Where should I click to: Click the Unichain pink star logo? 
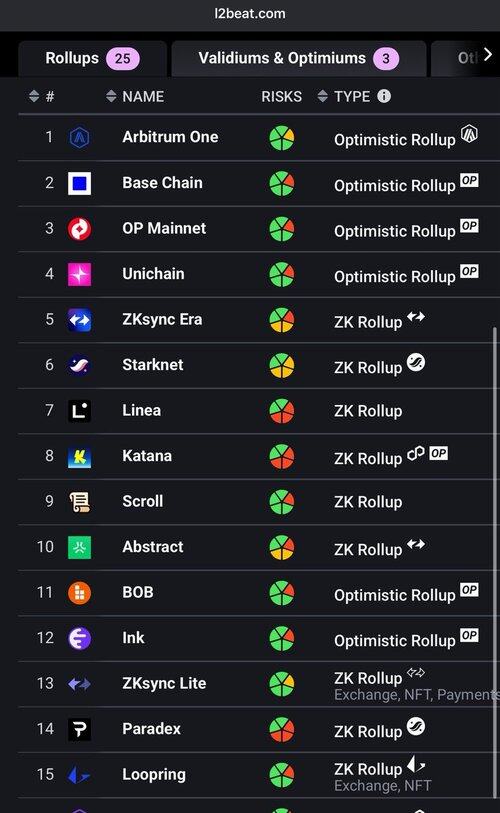79,274
